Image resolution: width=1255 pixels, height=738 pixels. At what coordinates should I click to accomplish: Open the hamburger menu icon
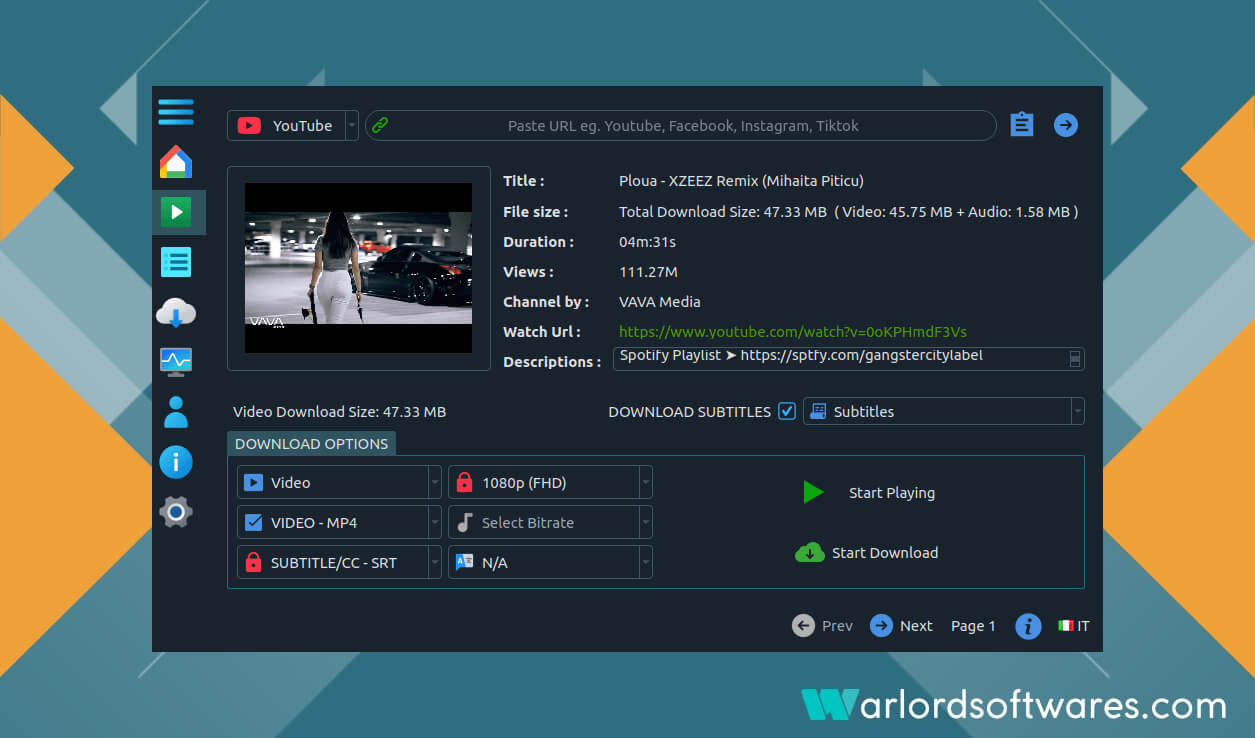point(176,112)
